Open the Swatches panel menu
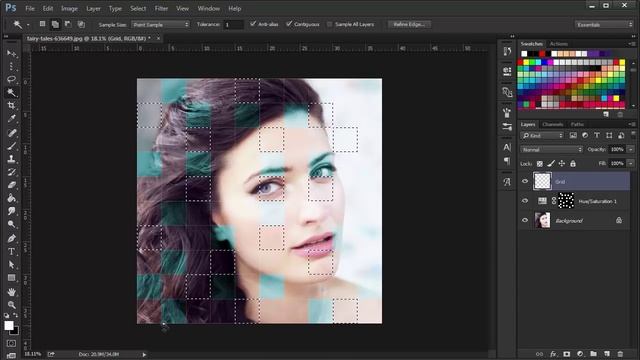Screen dimensions: 640x360 [x=632, y=44]
